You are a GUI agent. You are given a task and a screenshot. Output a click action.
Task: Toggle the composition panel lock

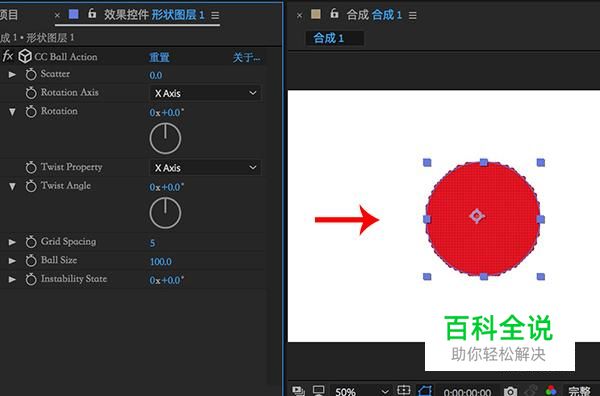pos(334,14)
